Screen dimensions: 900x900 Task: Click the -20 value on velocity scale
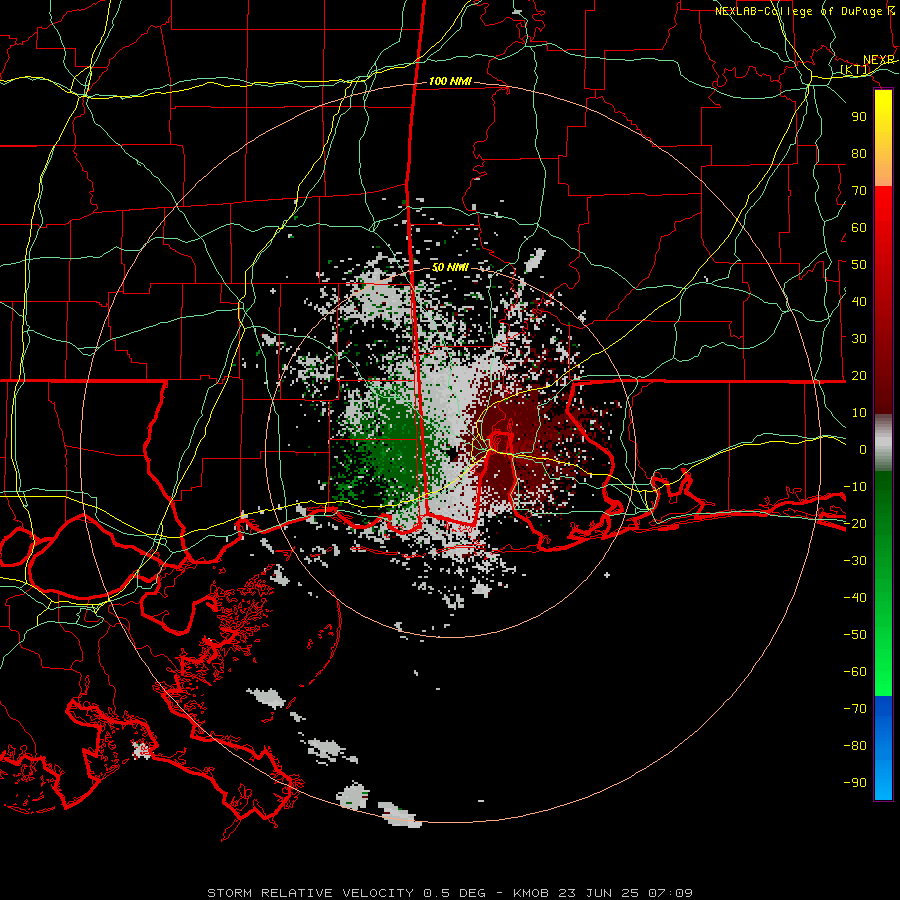click(x=855, y=524)
